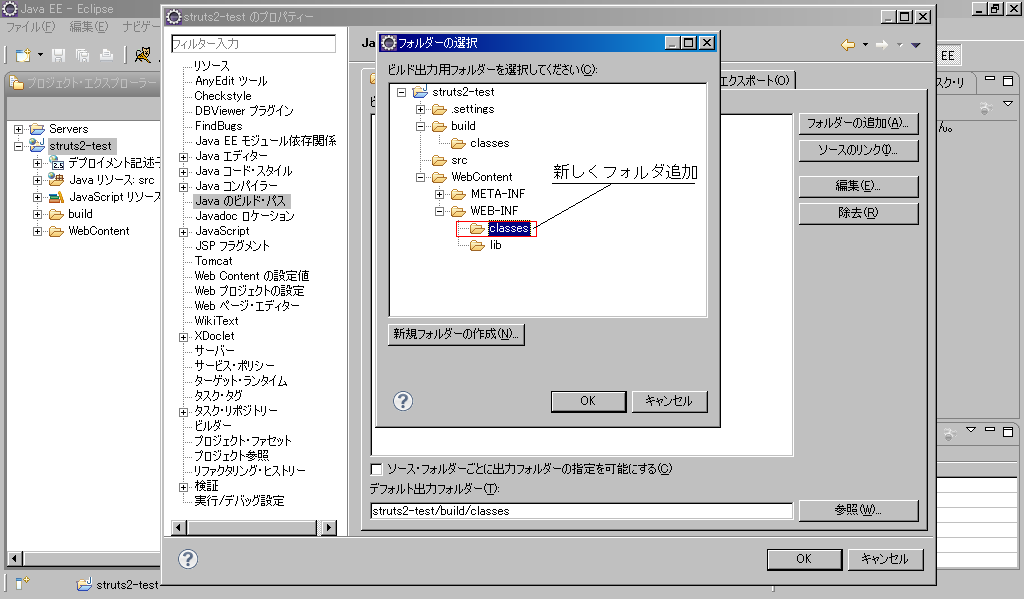
Task: Click the Forward arrow in properties dialog
Action: click(882, 45)
